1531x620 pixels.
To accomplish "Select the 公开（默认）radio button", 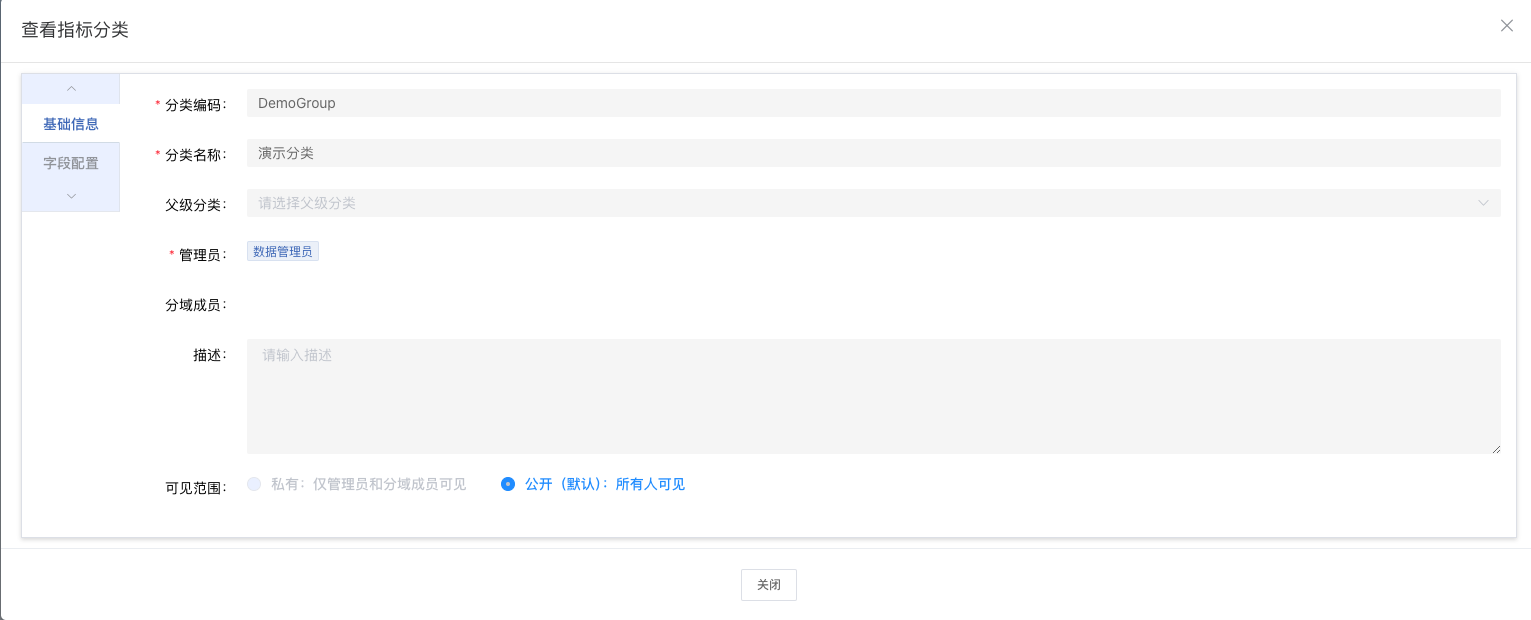I will [x=508, y=484].
